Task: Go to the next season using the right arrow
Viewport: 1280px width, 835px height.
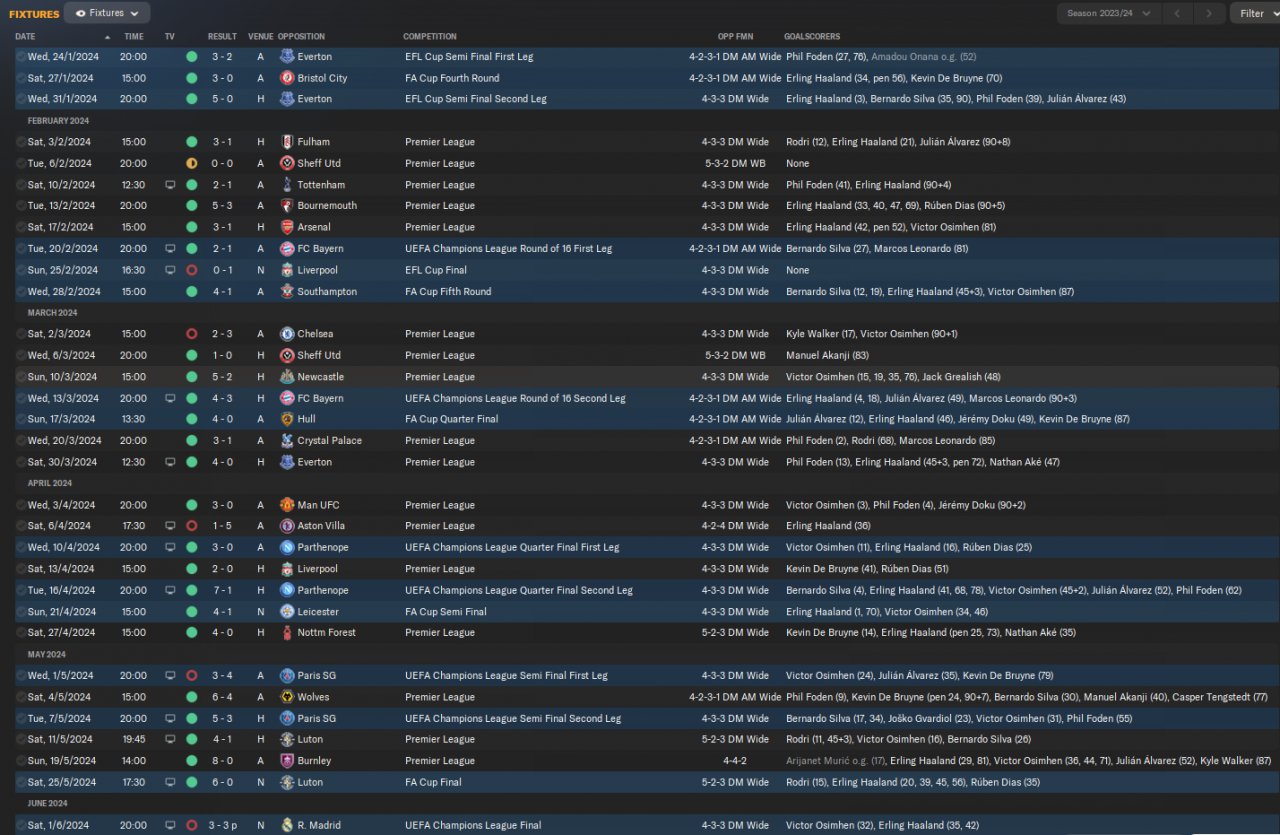Action: [1210, 13]
